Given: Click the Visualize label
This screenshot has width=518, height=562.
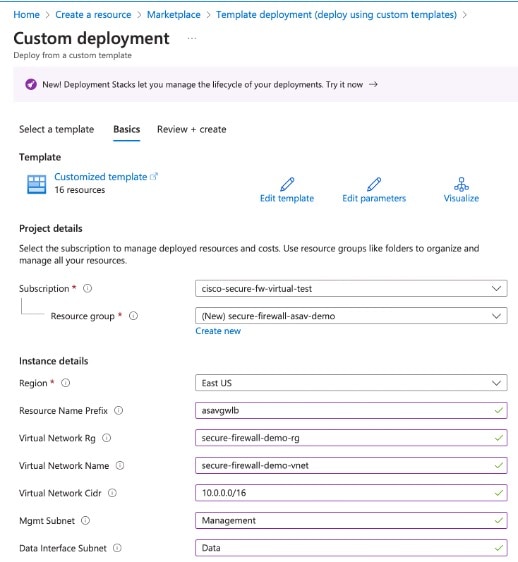Looking at the screenshot, I should click(x=461, y=198).
